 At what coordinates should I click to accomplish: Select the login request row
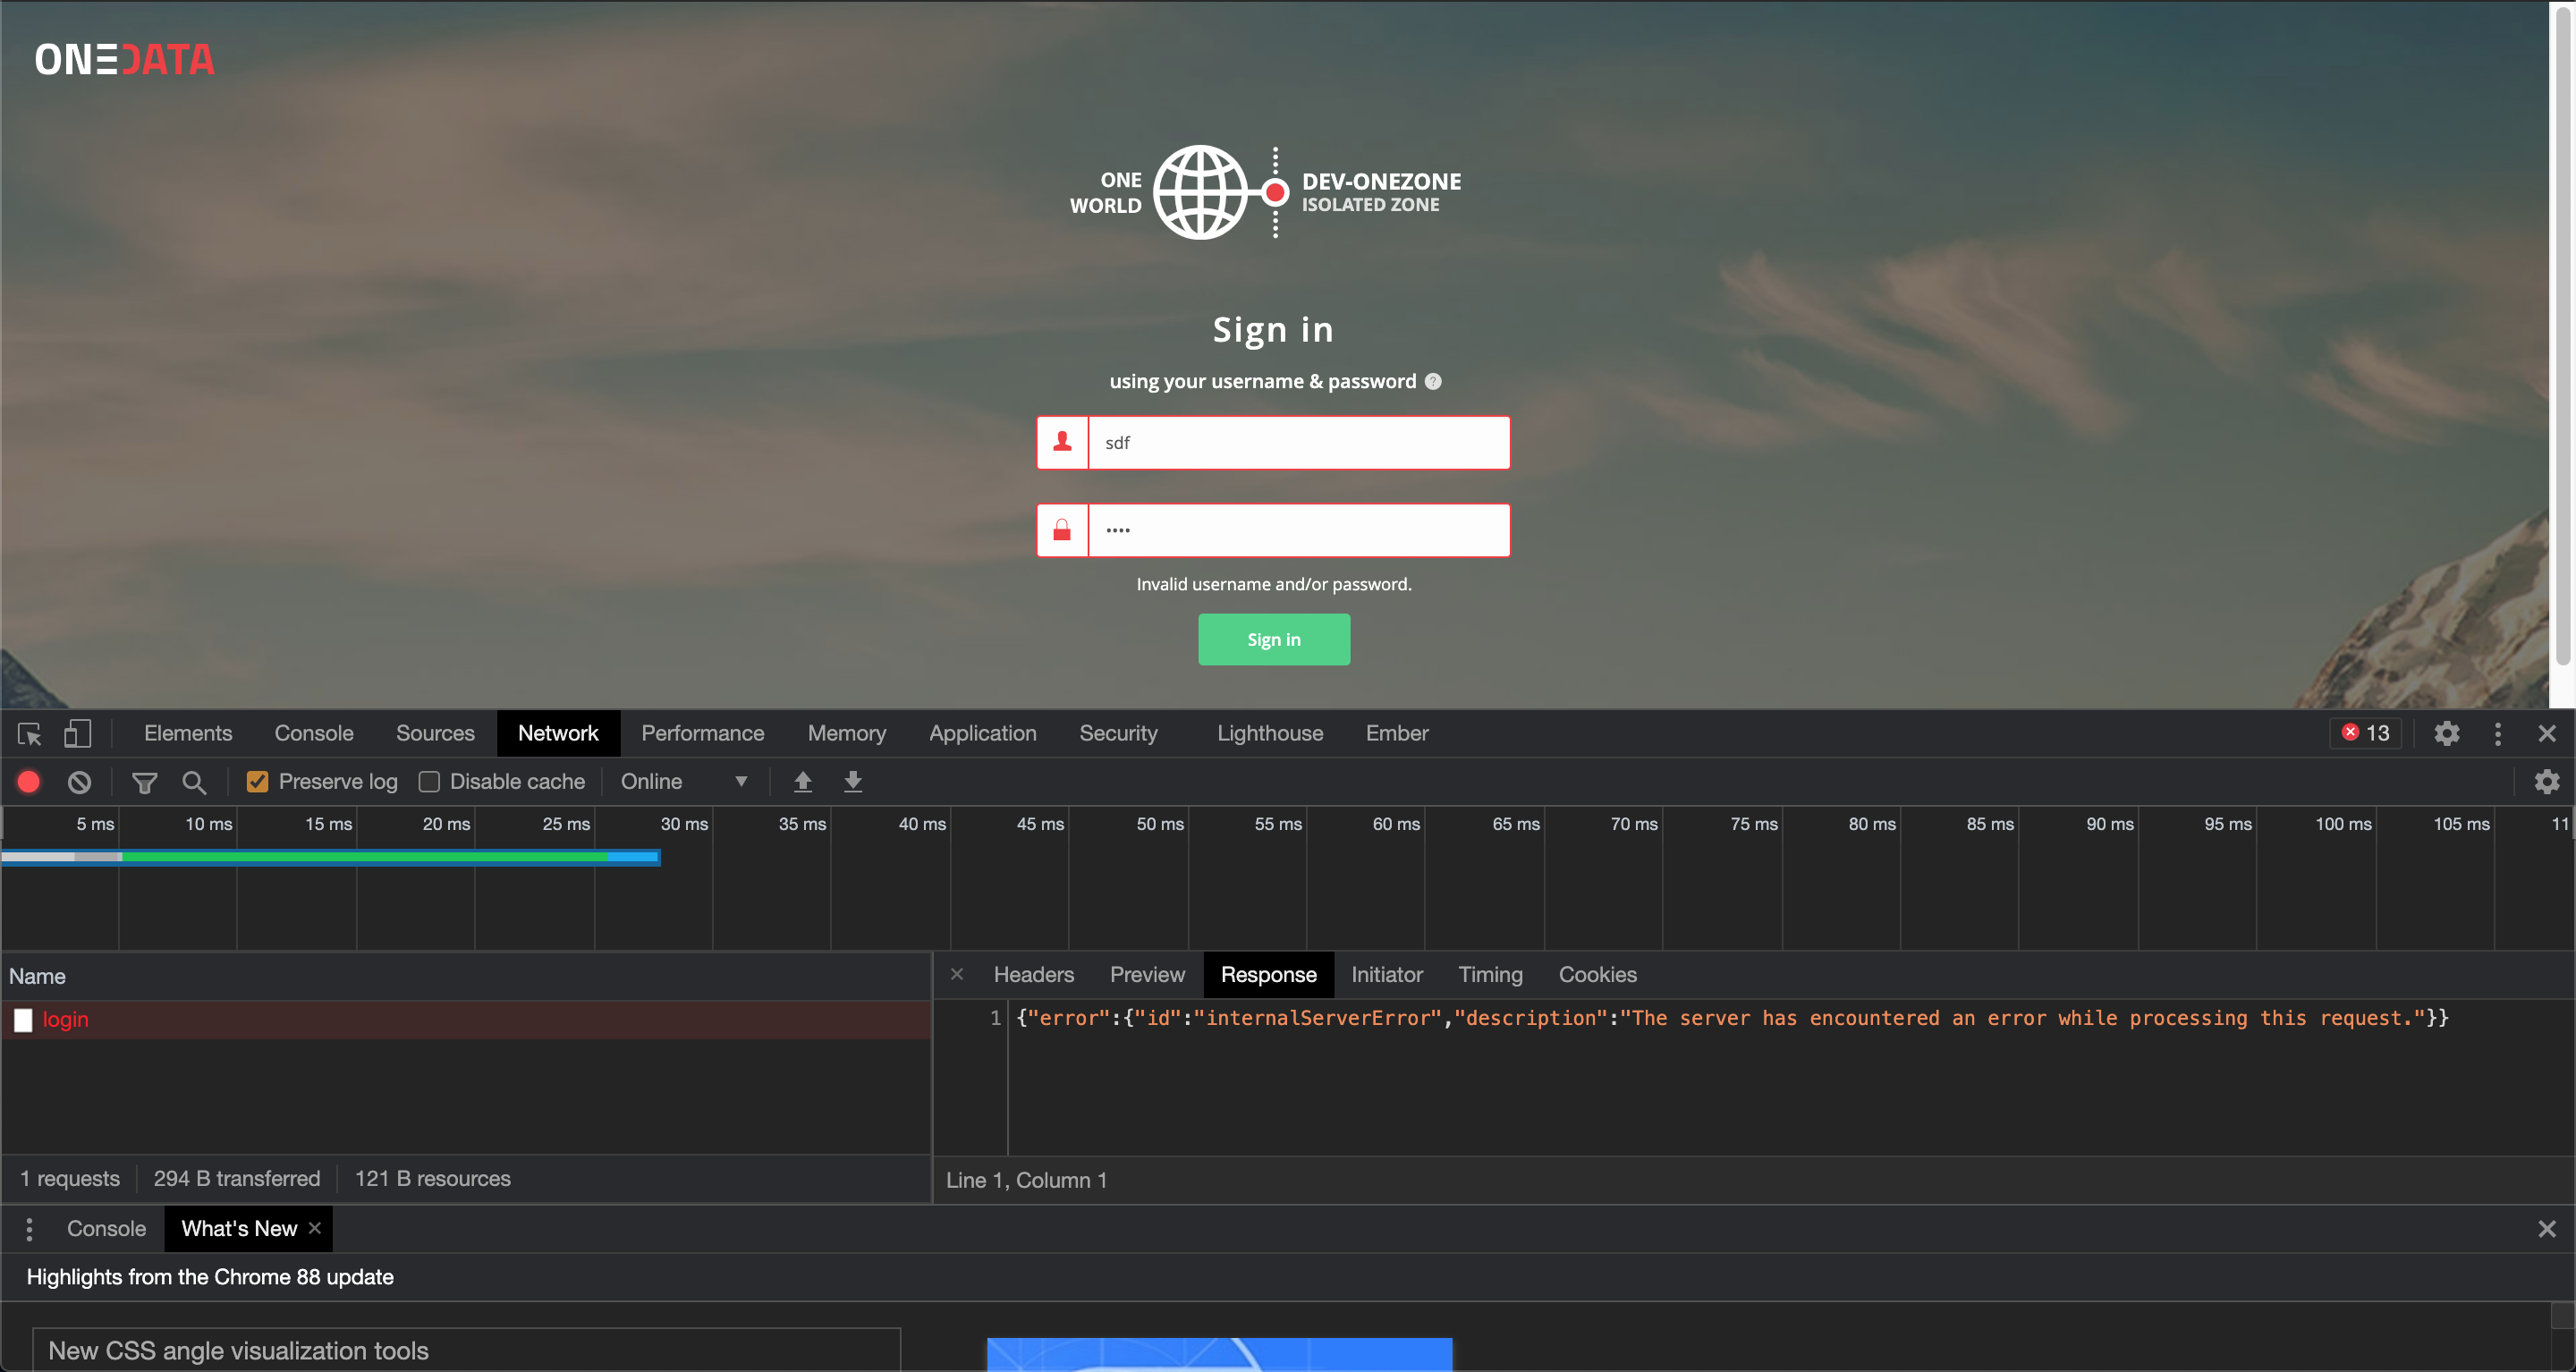click(66, 1020)
